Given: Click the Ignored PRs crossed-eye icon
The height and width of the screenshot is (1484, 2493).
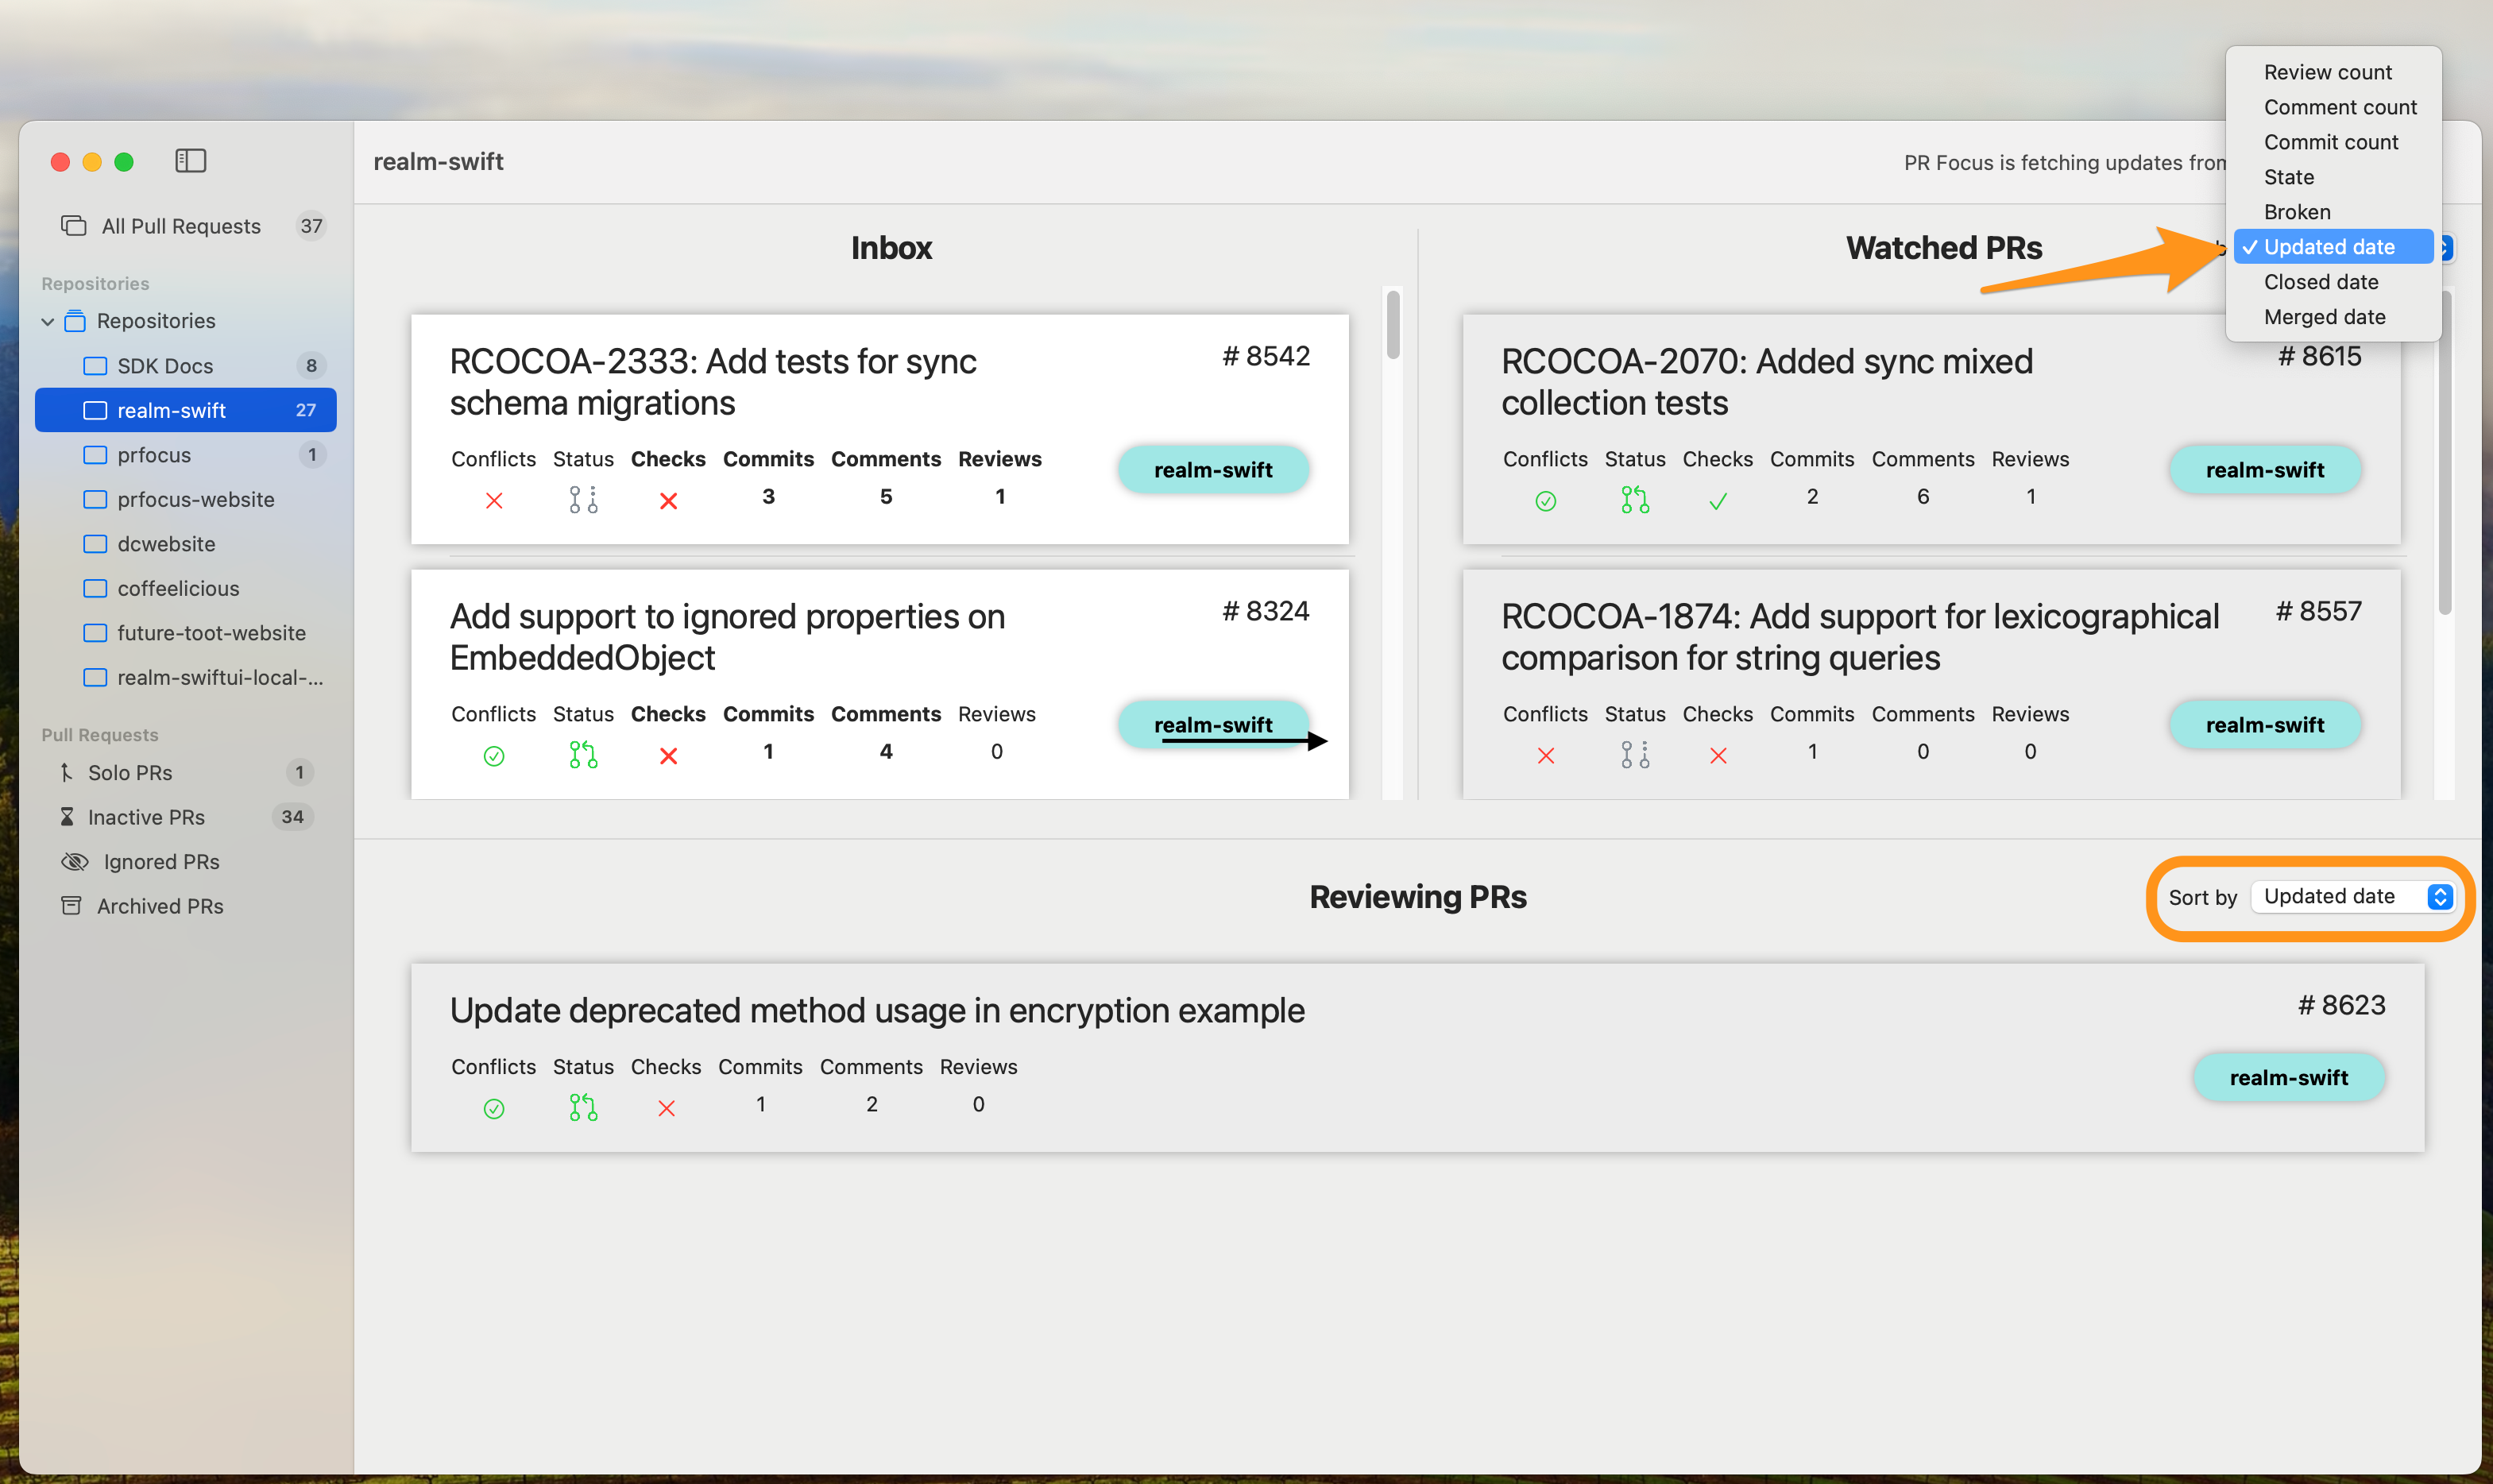Looking at the screenshot, I should point(75,861).
